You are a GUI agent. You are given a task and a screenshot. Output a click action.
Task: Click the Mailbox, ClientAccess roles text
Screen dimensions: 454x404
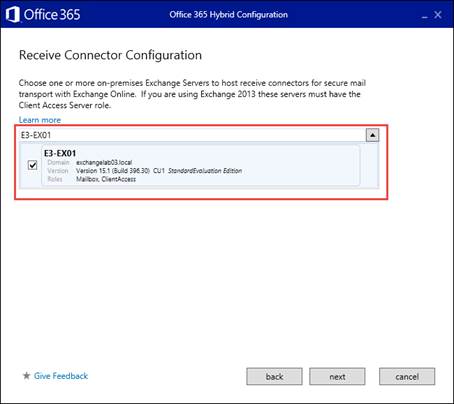click(106, 179)
